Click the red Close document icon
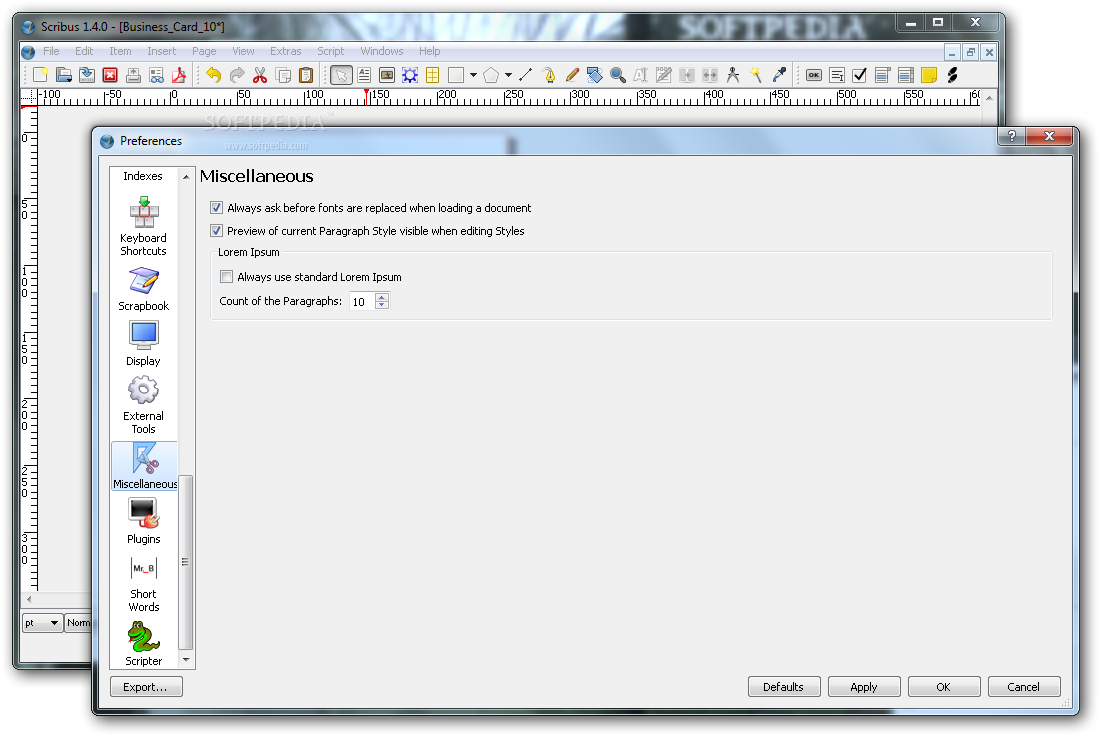 coord(110,75)
